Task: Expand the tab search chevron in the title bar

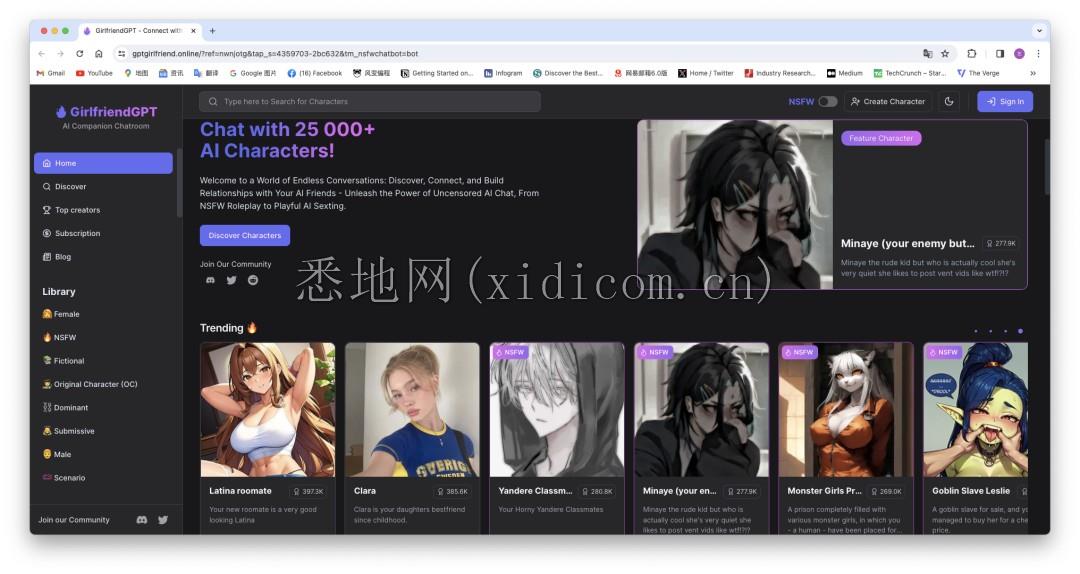Action: 1039,31
